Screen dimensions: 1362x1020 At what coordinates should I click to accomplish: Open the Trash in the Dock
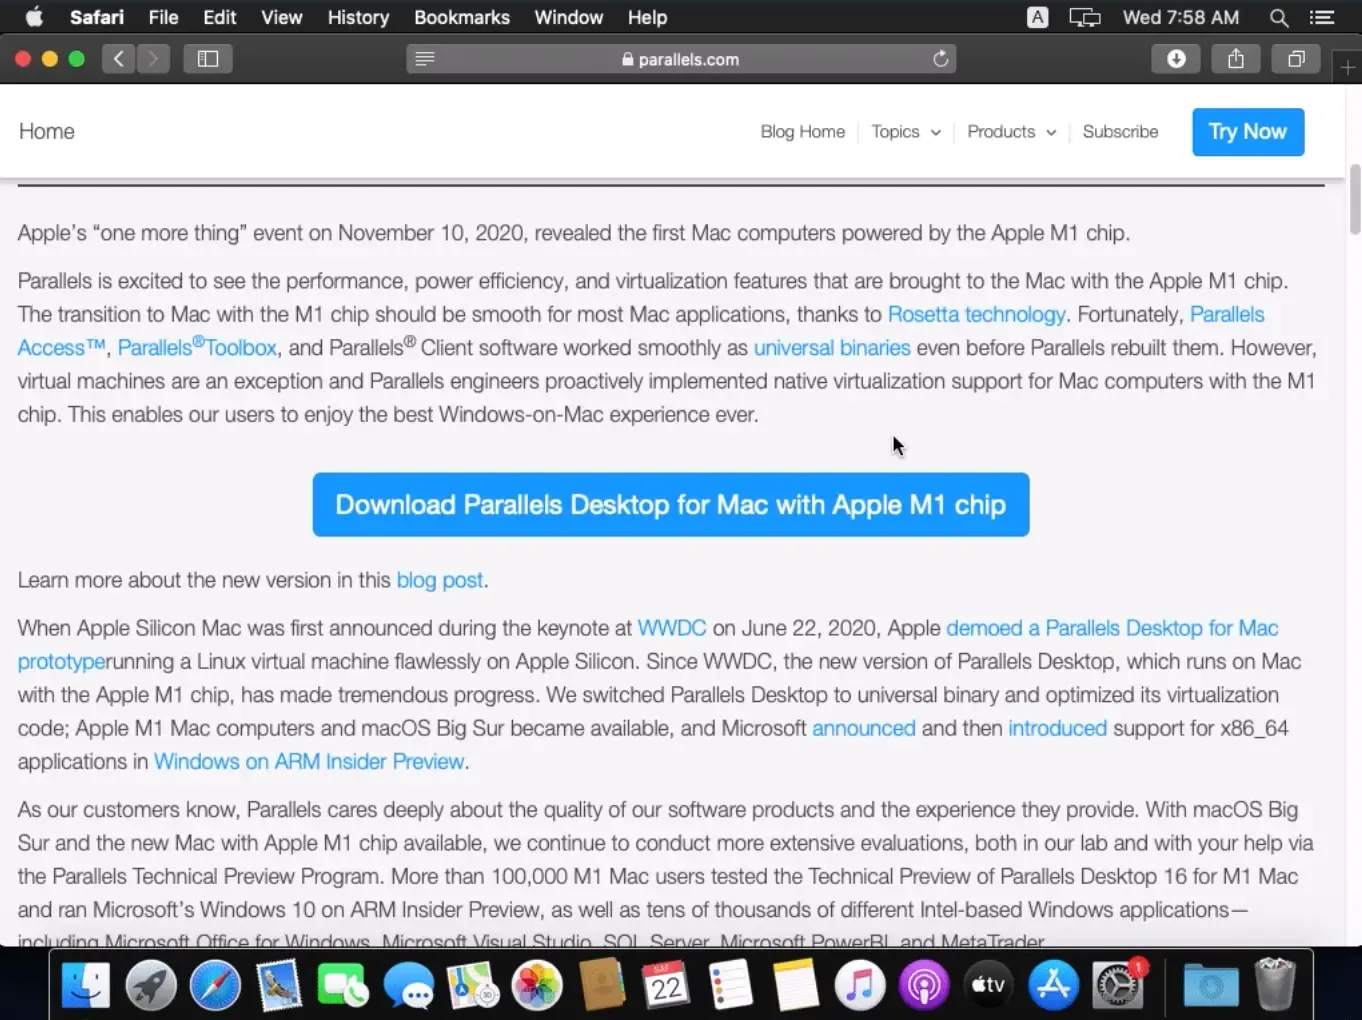tap(1275, 985)
